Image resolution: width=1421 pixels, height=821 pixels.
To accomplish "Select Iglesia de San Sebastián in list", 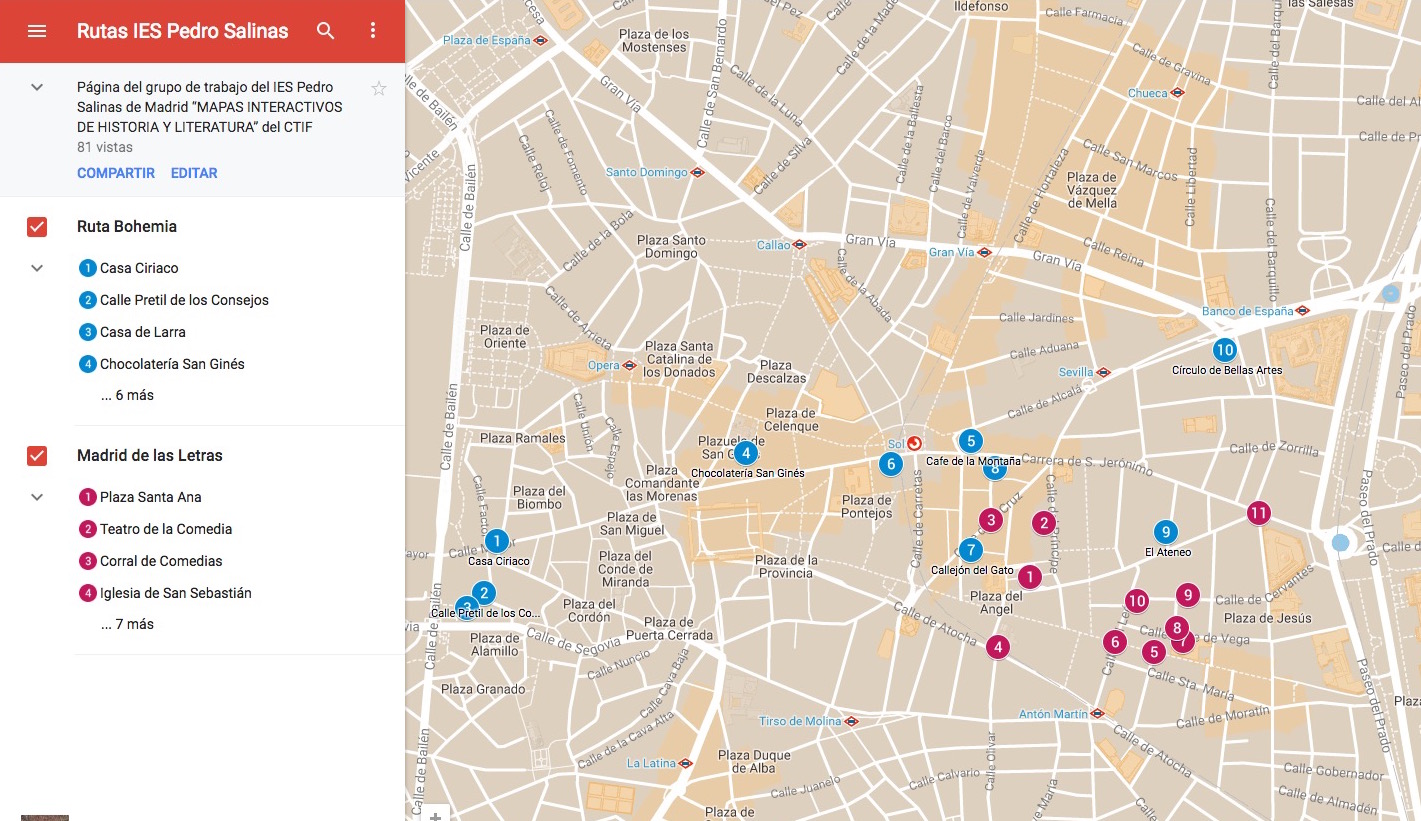I will 176,593.
